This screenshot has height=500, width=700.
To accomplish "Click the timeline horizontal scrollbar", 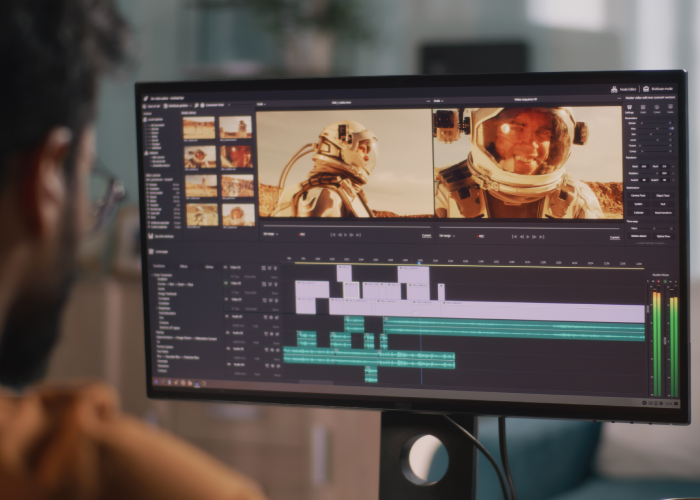I will pyautogui.click(x=316, y=382).
